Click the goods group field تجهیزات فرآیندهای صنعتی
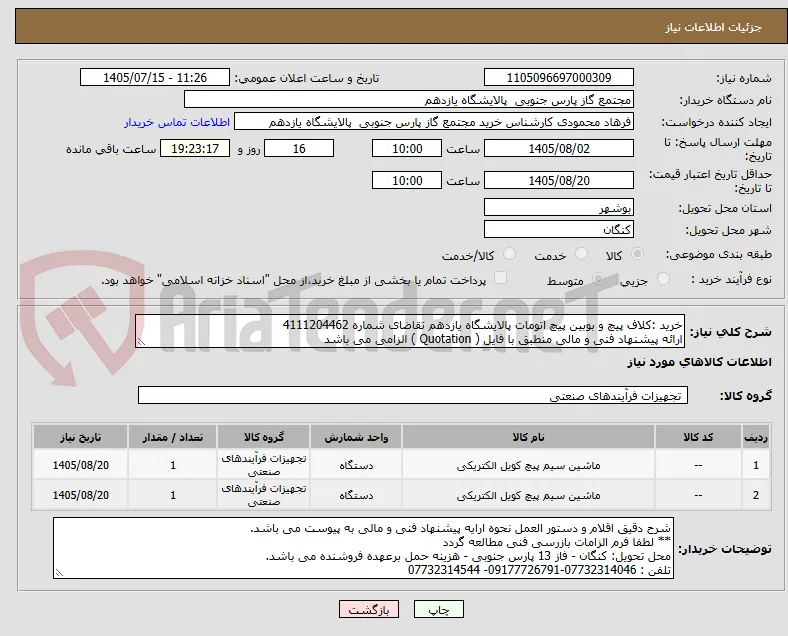Screen dimensions: 788x636 [413, 395]
